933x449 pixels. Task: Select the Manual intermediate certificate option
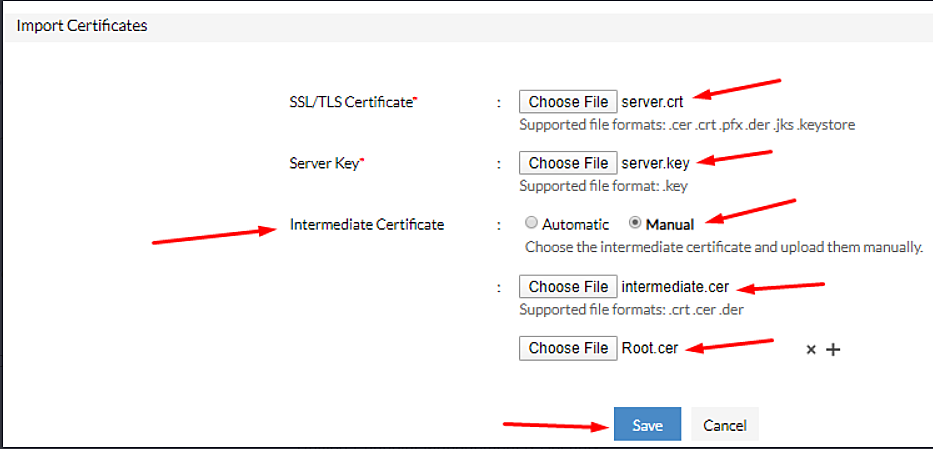pos(634,223)
